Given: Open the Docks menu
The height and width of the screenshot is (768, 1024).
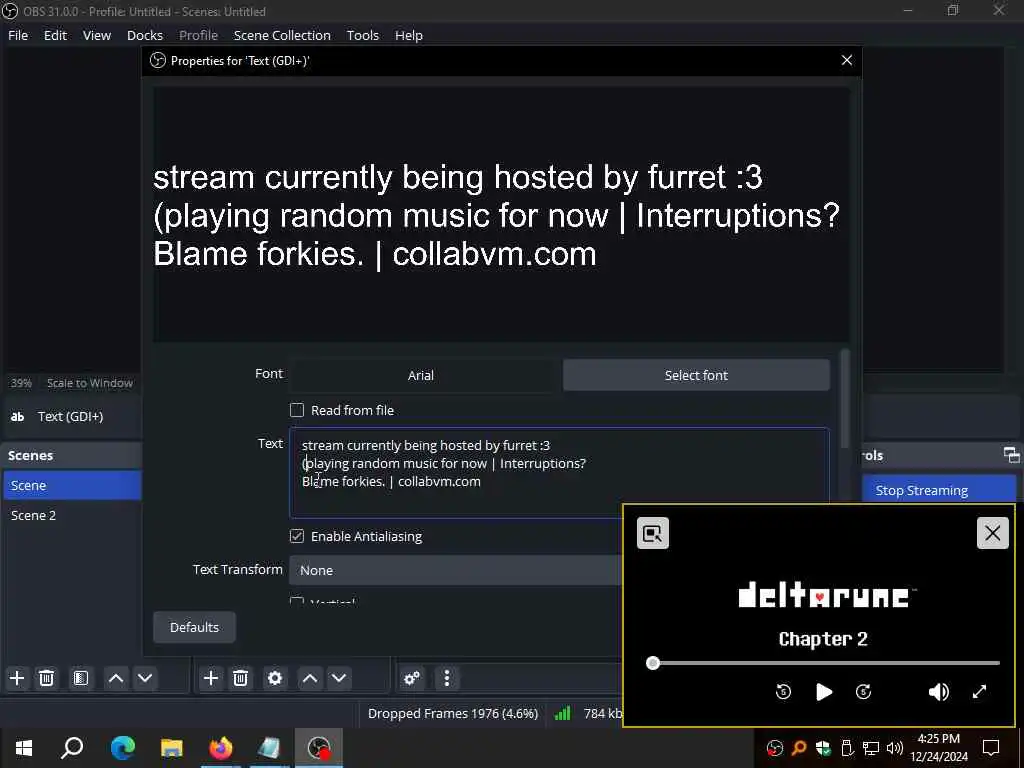Looking at the screenshot, I should tap(145, 35).
